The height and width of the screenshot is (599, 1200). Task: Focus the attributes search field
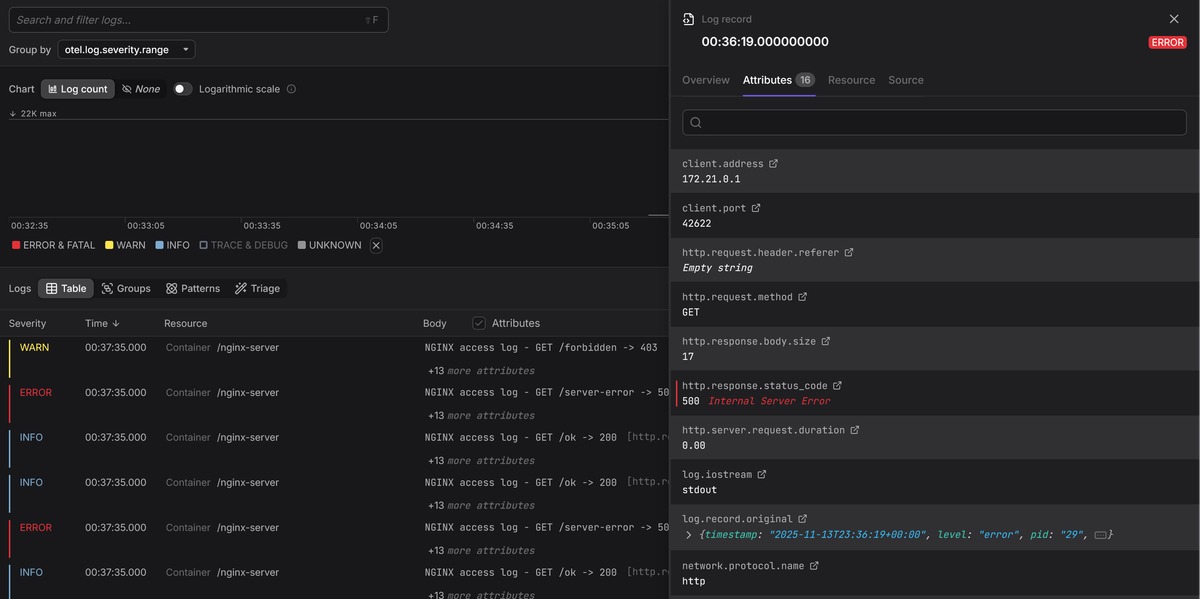934,123
